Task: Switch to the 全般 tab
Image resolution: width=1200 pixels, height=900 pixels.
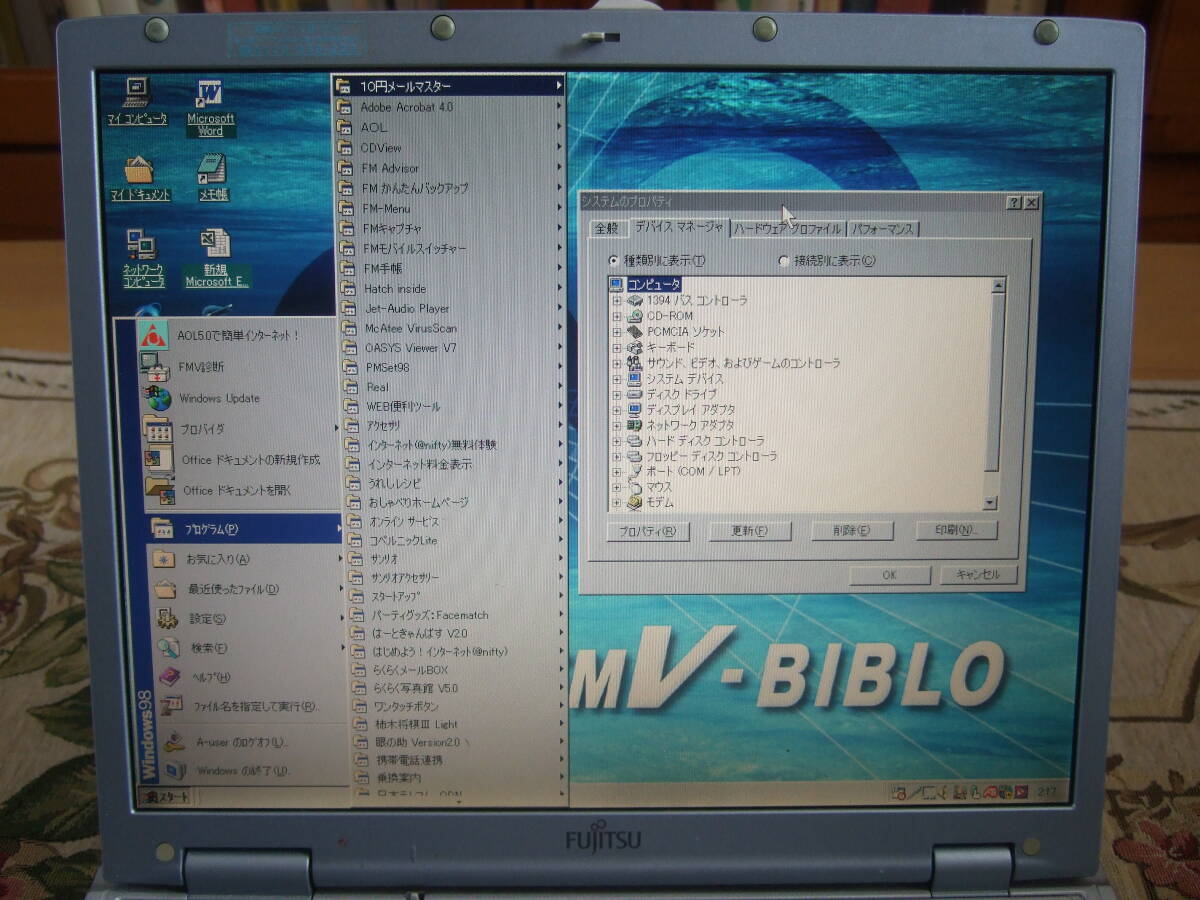Action: pyautogui.click(x=607, y=229)
